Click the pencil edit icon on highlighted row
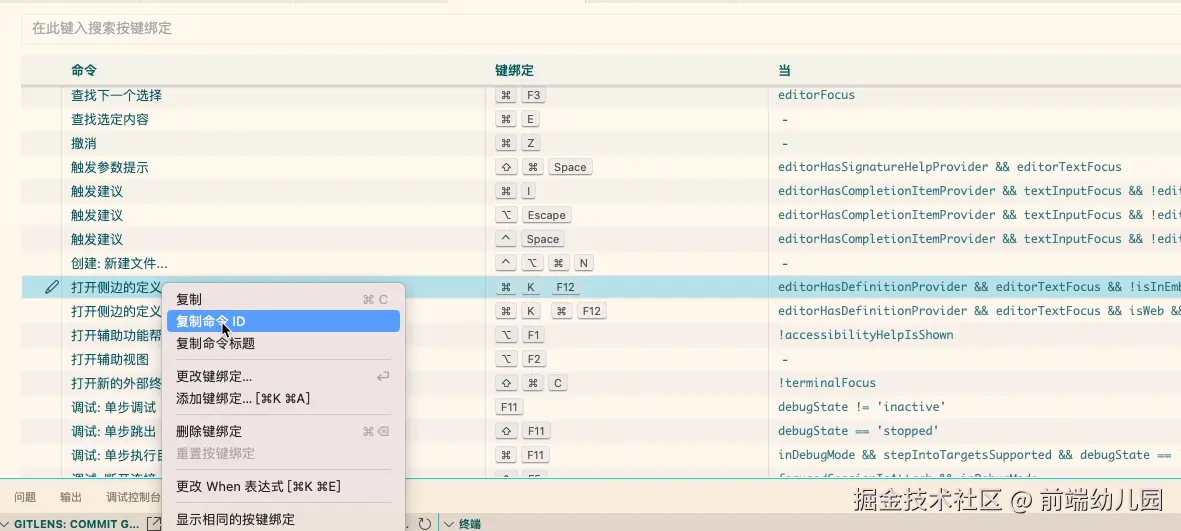 point(52,287)
